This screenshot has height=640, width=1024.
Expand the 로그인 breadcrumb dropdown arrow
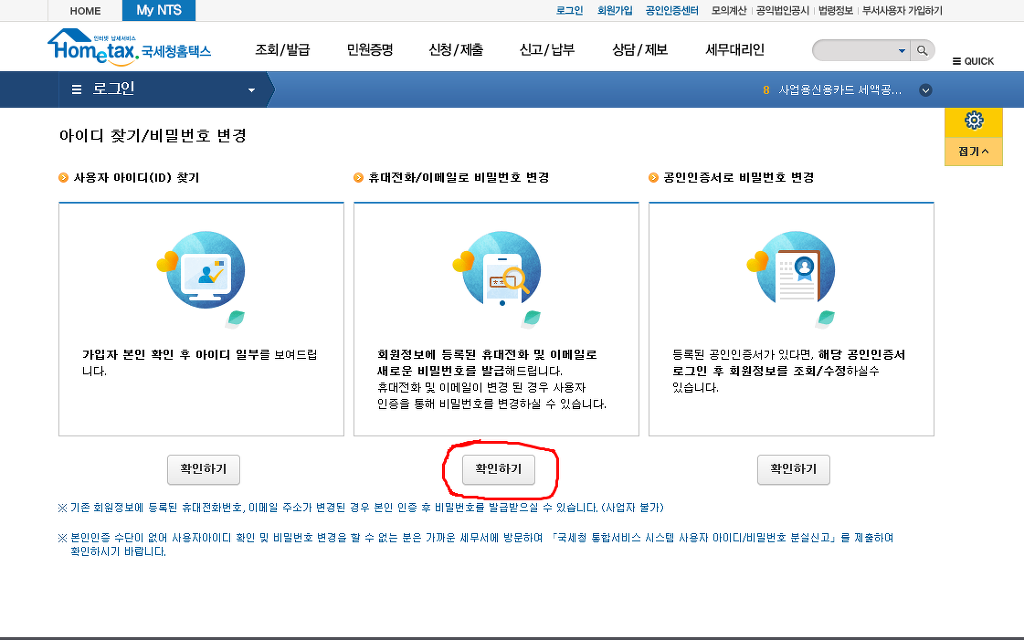251,90
